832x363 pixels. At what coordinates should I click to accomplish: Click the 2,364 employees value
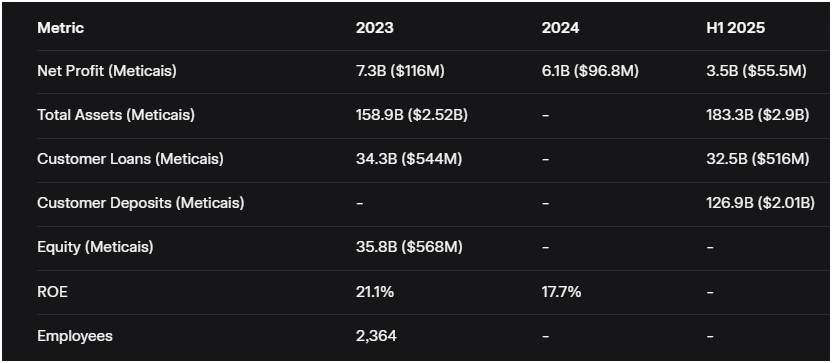(x=376, y=336)
